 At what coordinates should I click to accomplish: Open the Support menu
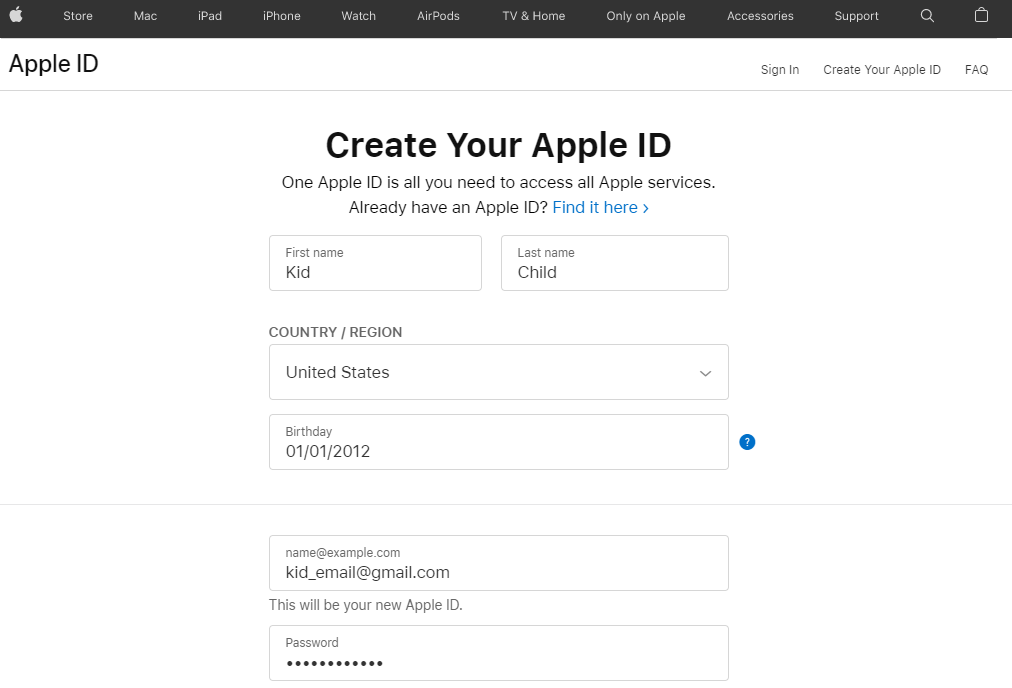(x=856, y=15)
